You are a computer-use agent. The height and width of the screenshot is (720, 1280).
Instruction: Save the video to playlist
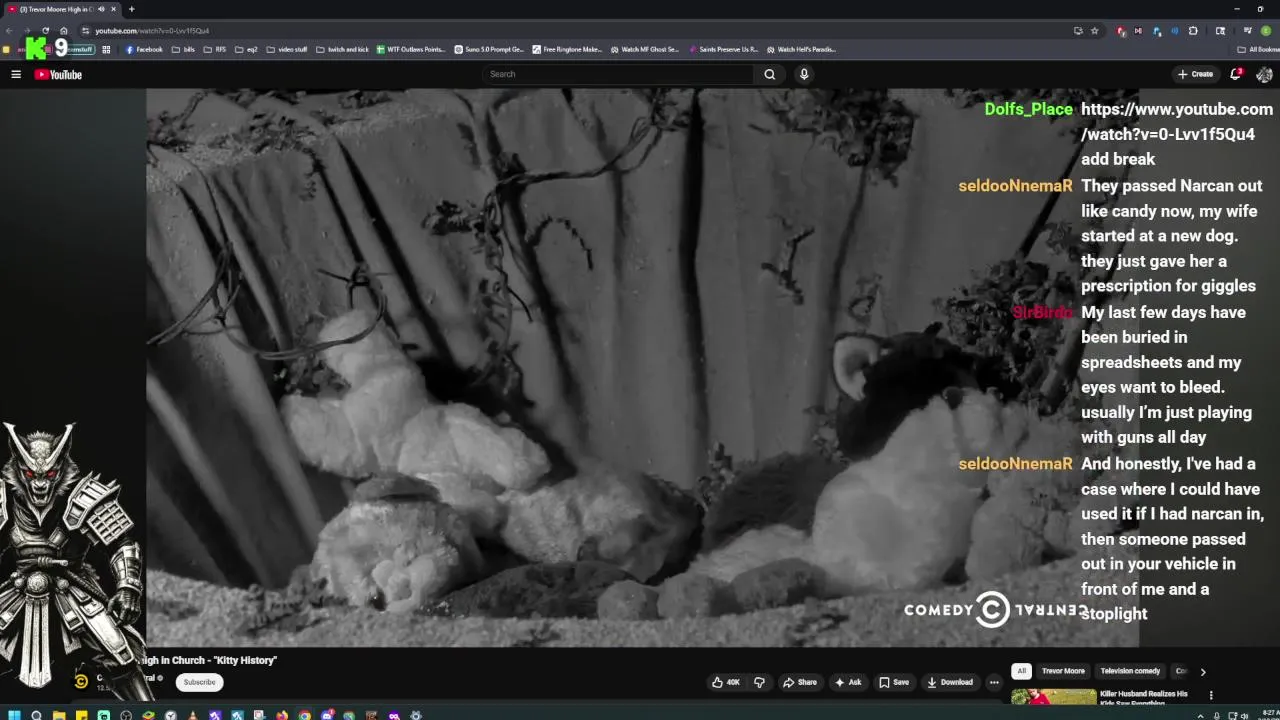pos(894,682)
